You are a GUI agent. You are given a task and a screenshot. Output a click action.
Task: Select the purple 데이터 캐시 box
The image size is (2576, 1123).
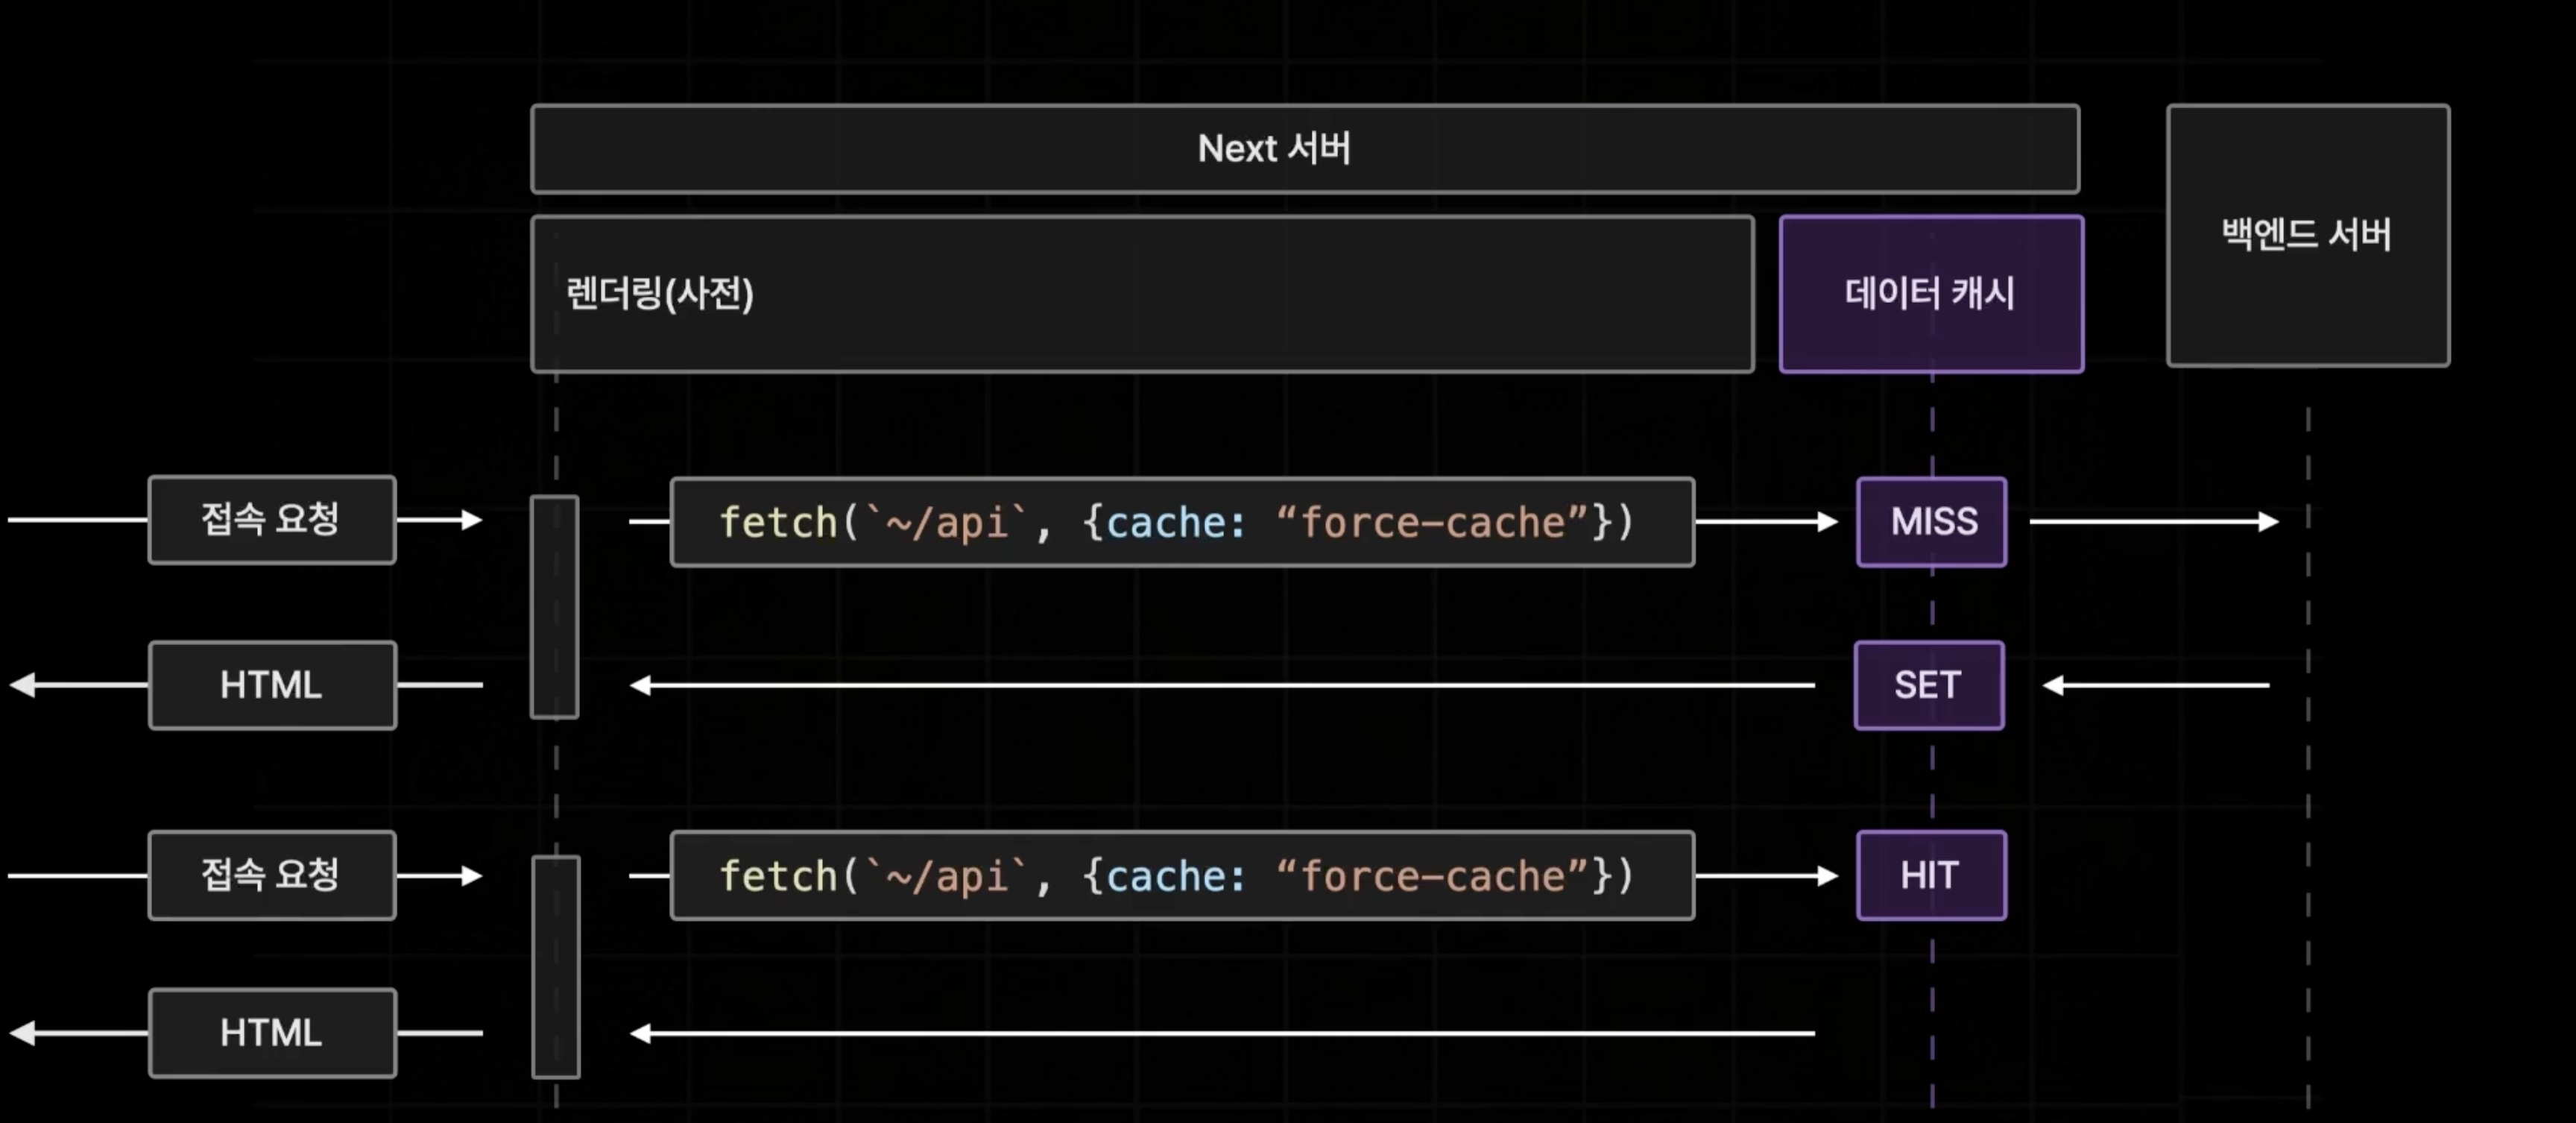(1930, 294)
